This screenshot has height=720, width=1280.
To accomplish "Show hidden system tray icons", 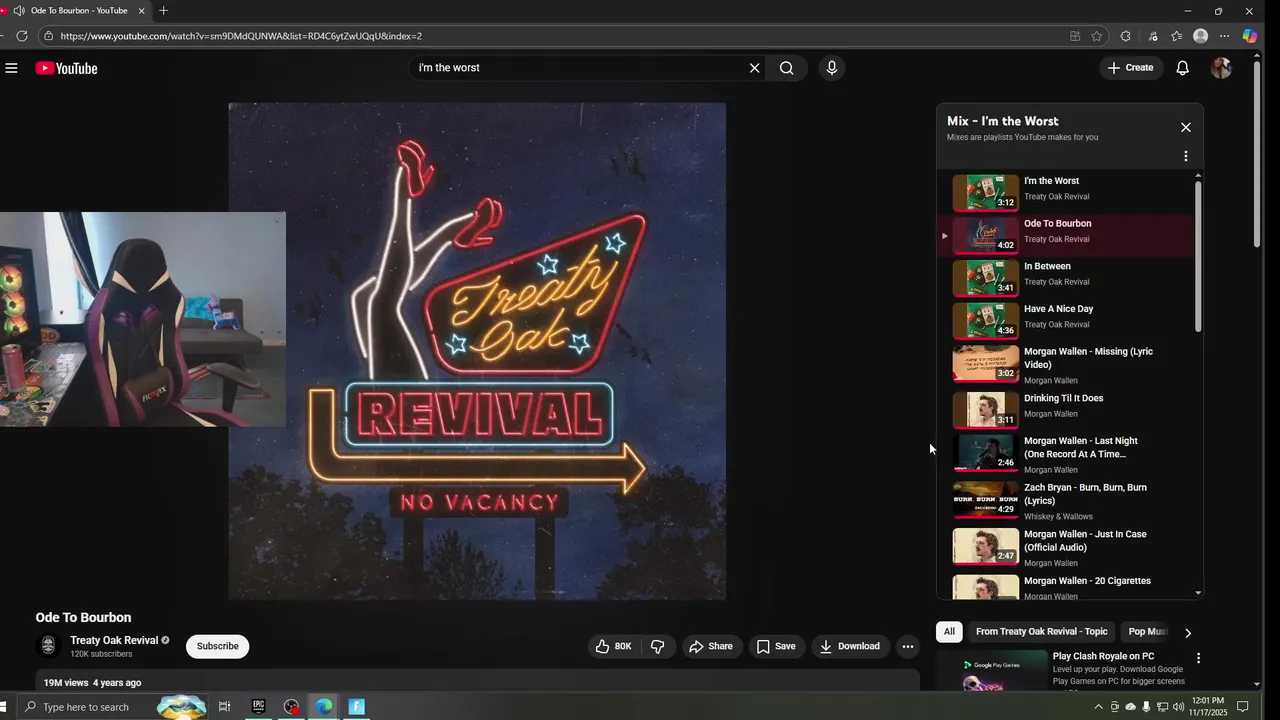I will [x=1099, y=707].
